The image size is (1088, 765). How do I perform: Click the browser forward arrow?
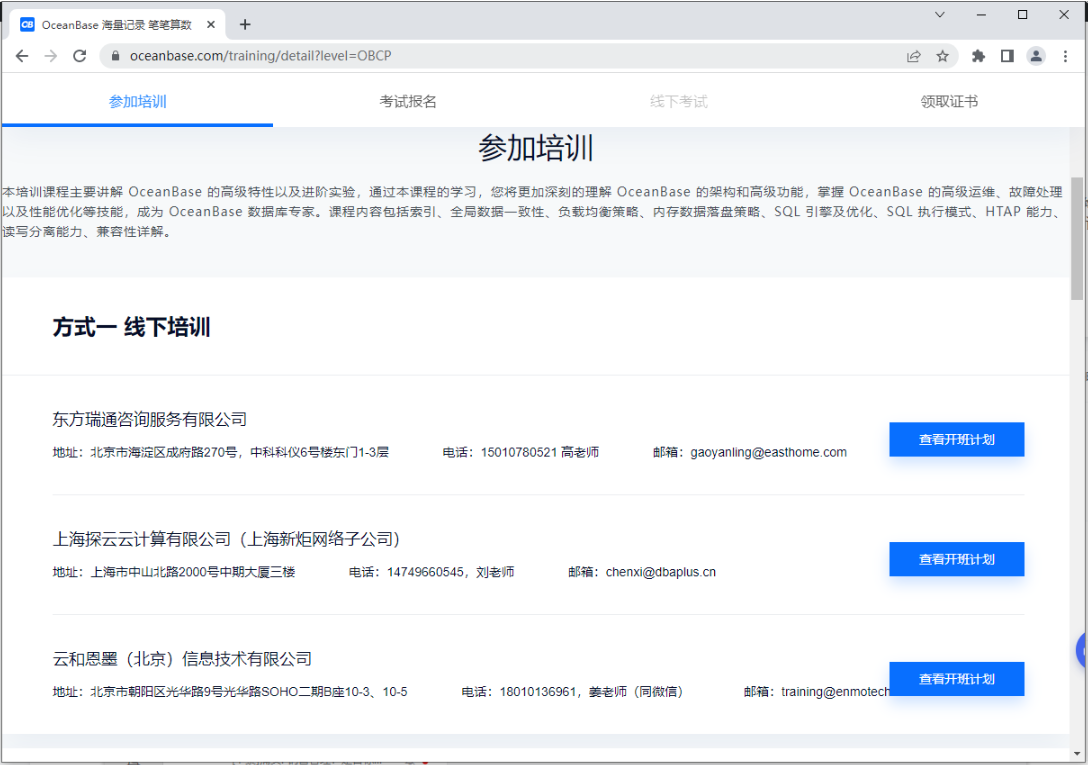coord(51,56)
